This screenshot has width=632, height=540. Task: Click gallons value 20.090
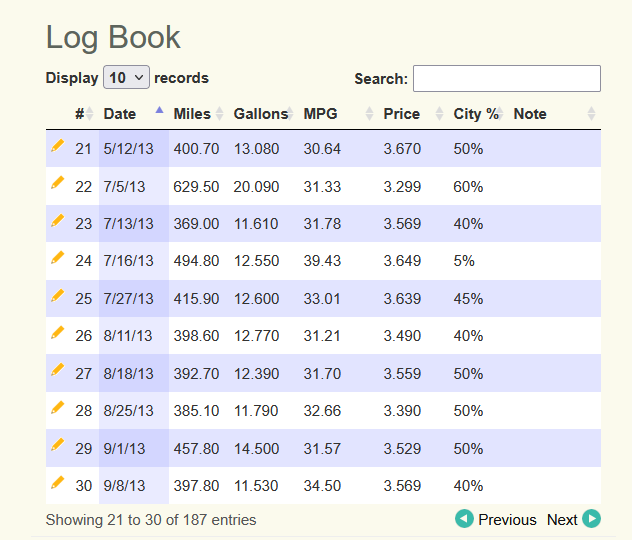pos(256,187)
